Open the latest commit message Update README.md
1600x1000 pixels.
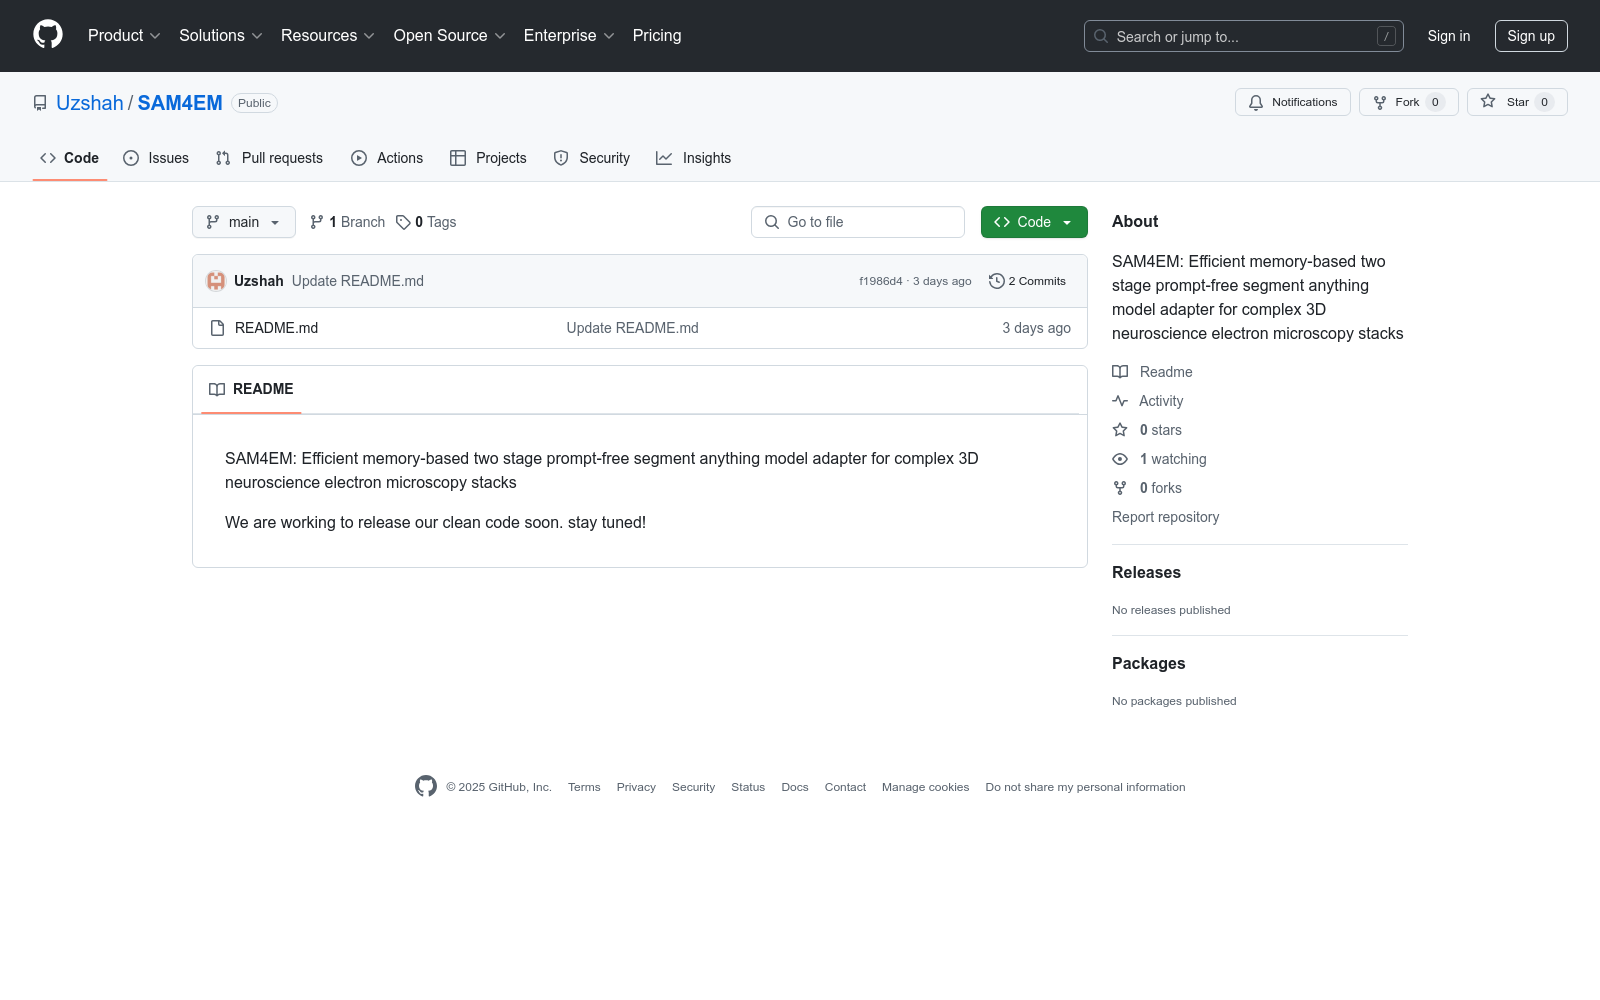pos(358,281)
